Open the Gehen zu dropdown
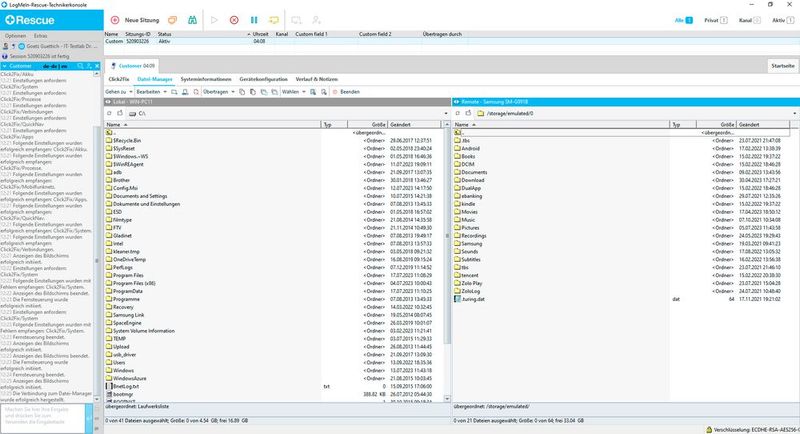This screenshot has height=434, width=800. point(118,91)
